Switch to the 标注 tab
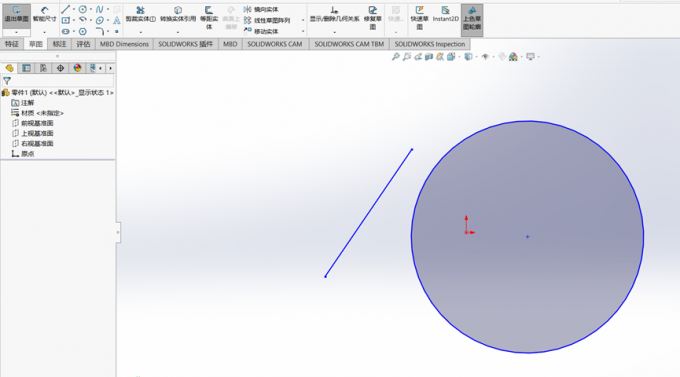 click(59, 44)
